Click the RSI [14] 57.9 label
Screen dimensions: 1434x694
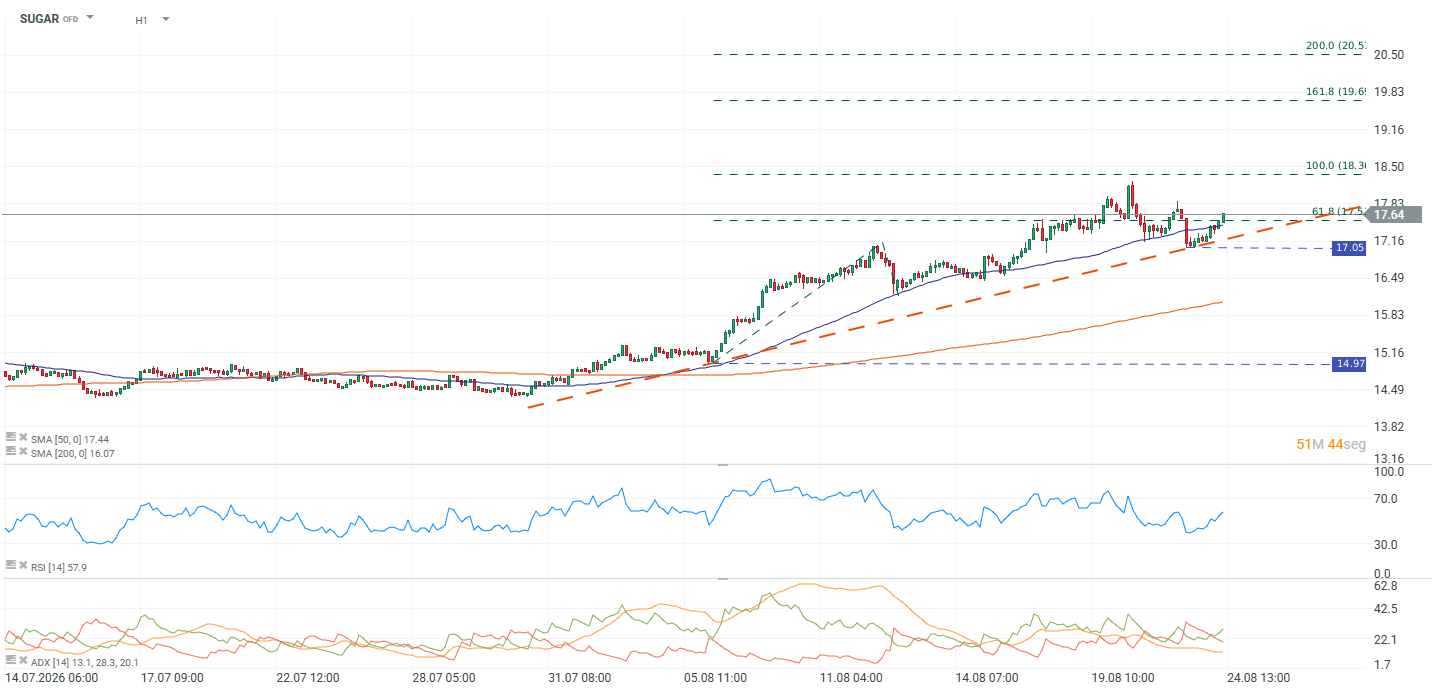(x=59, y=567)
